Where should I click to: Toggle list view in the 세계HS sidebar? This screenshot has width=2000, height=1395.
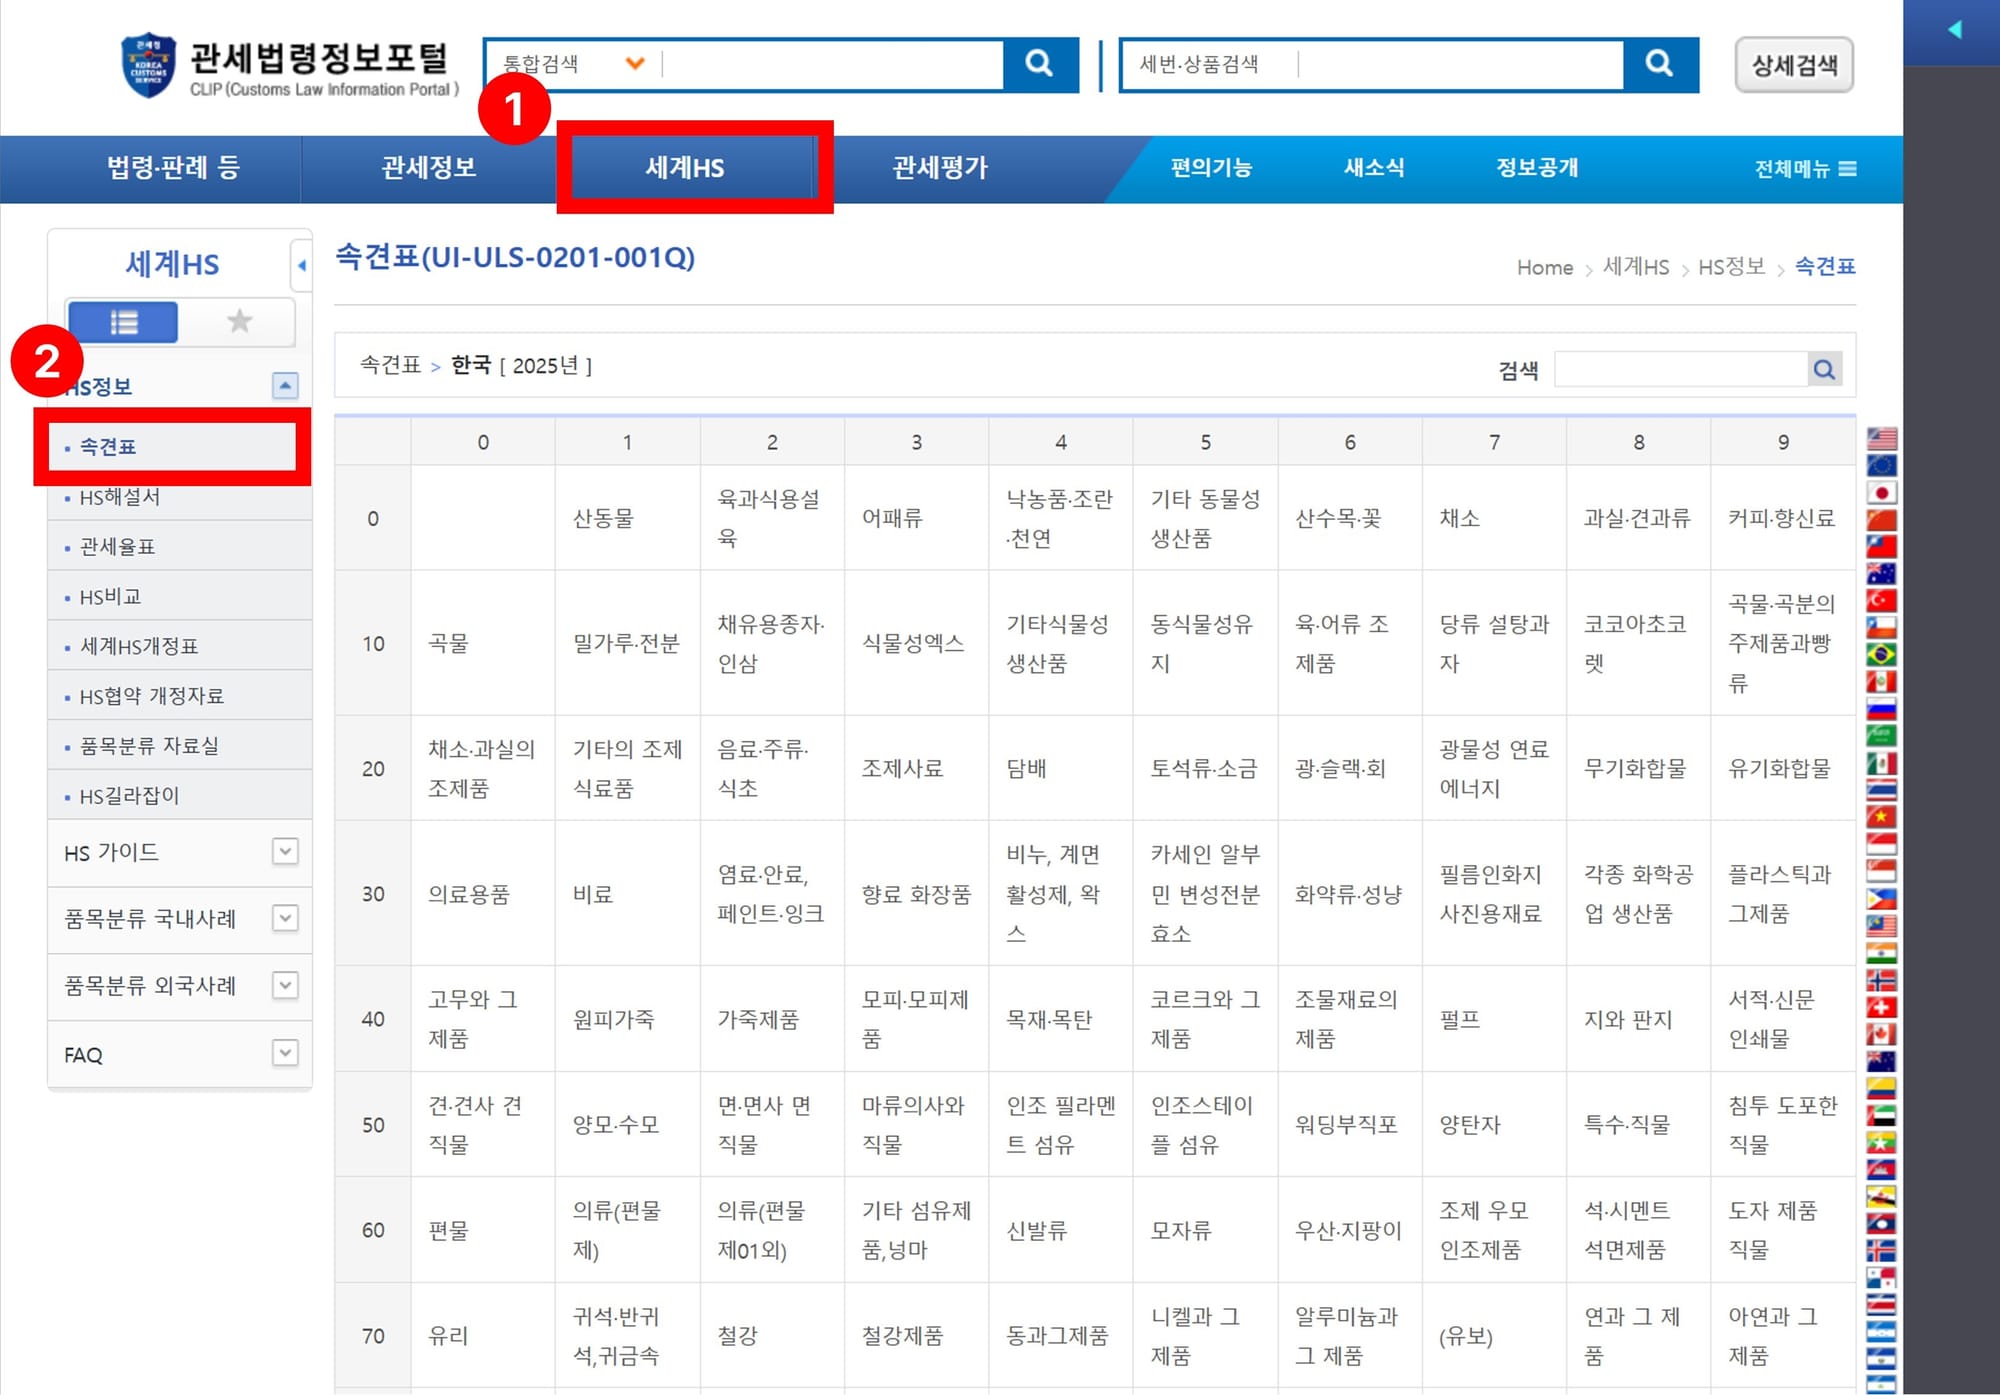125,321
